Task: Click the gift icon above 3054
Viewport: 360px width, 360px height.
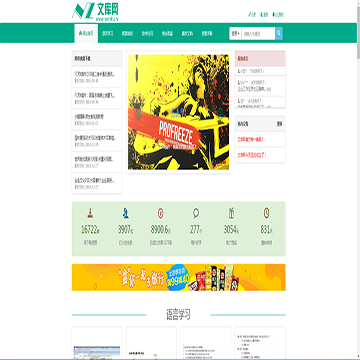Action: coord(231,213)
